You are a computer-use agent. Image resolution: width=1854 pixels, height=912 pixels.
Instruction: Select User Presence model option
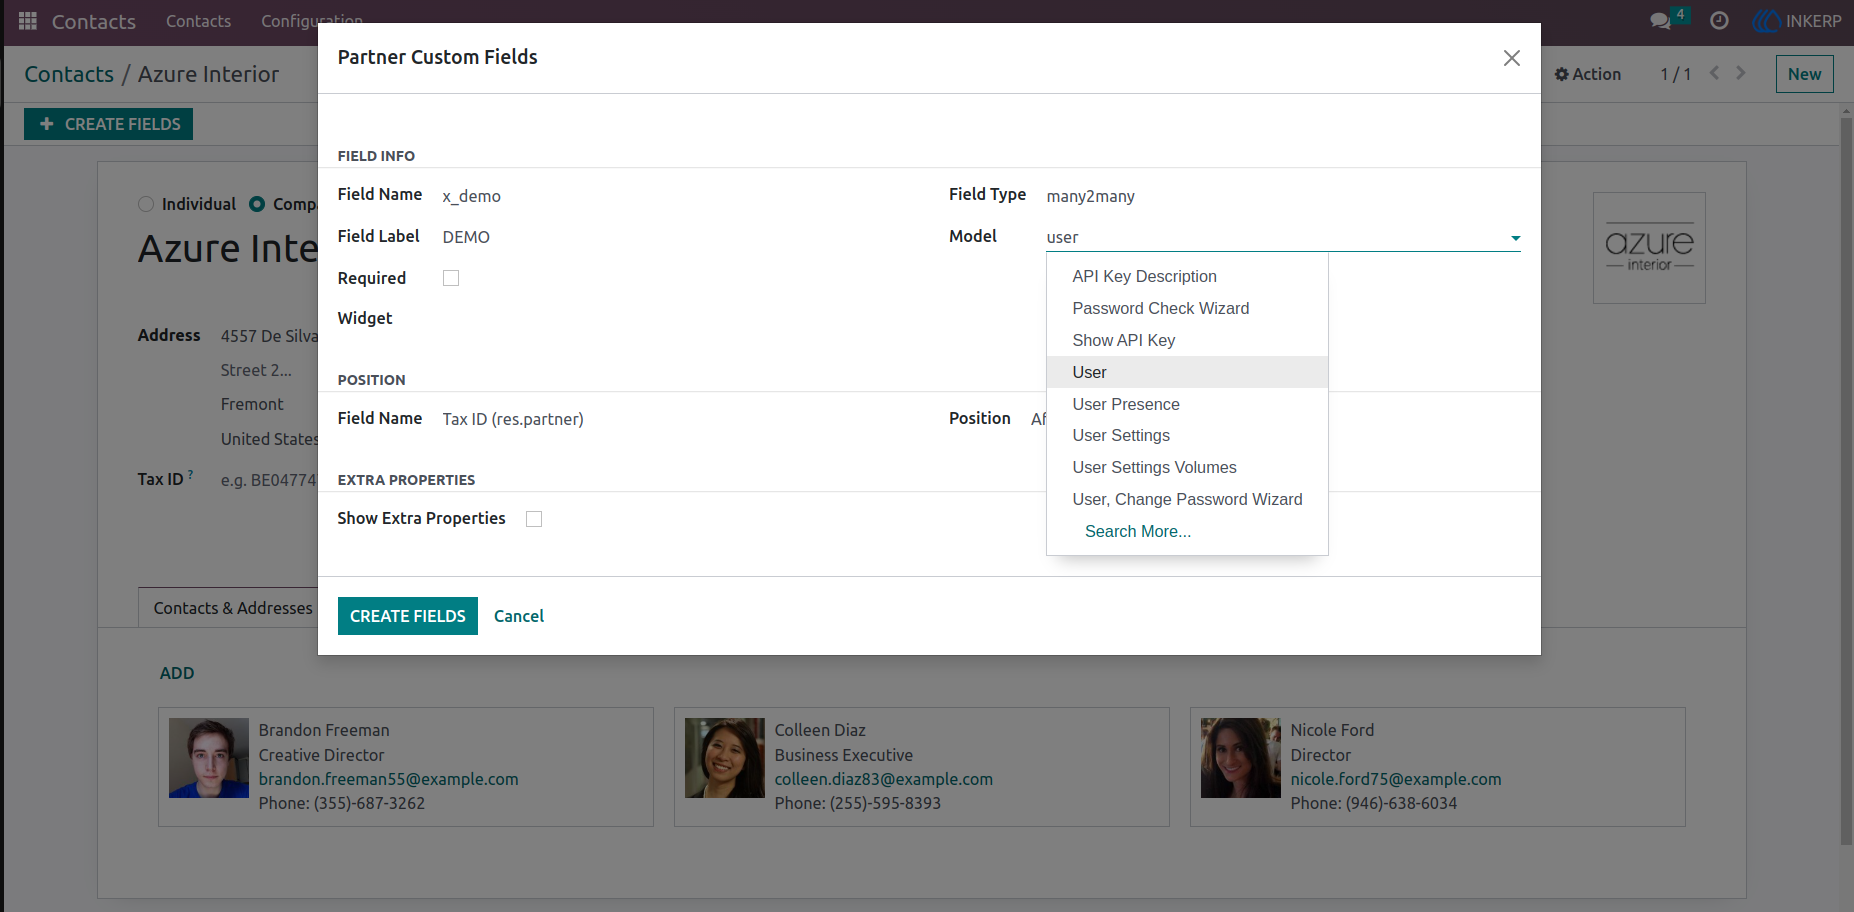(x=1187, y=404)
